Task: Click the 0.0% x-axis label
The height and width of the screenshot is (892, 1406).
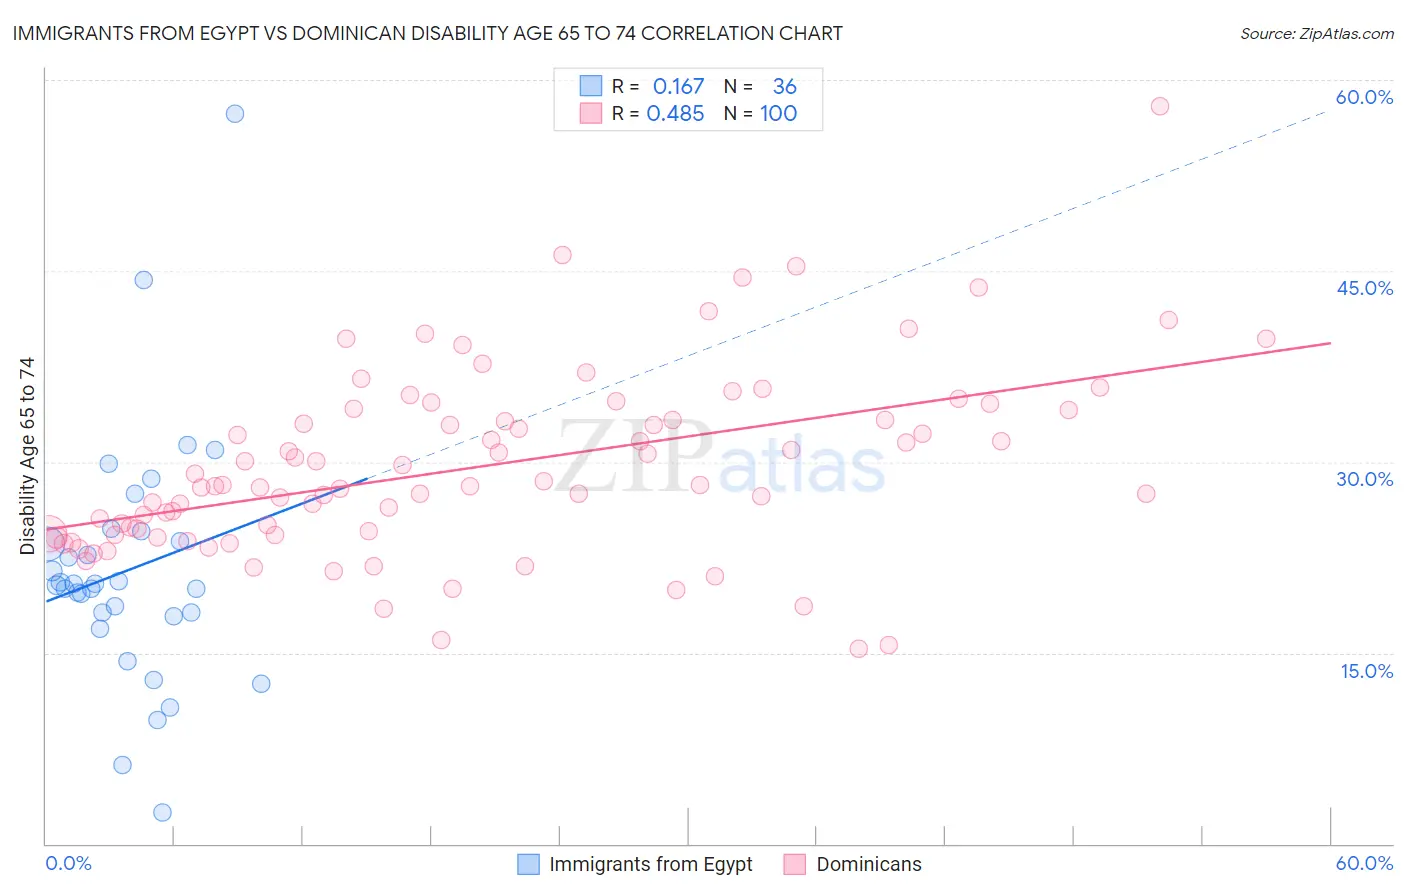Action: coord(68,863)
